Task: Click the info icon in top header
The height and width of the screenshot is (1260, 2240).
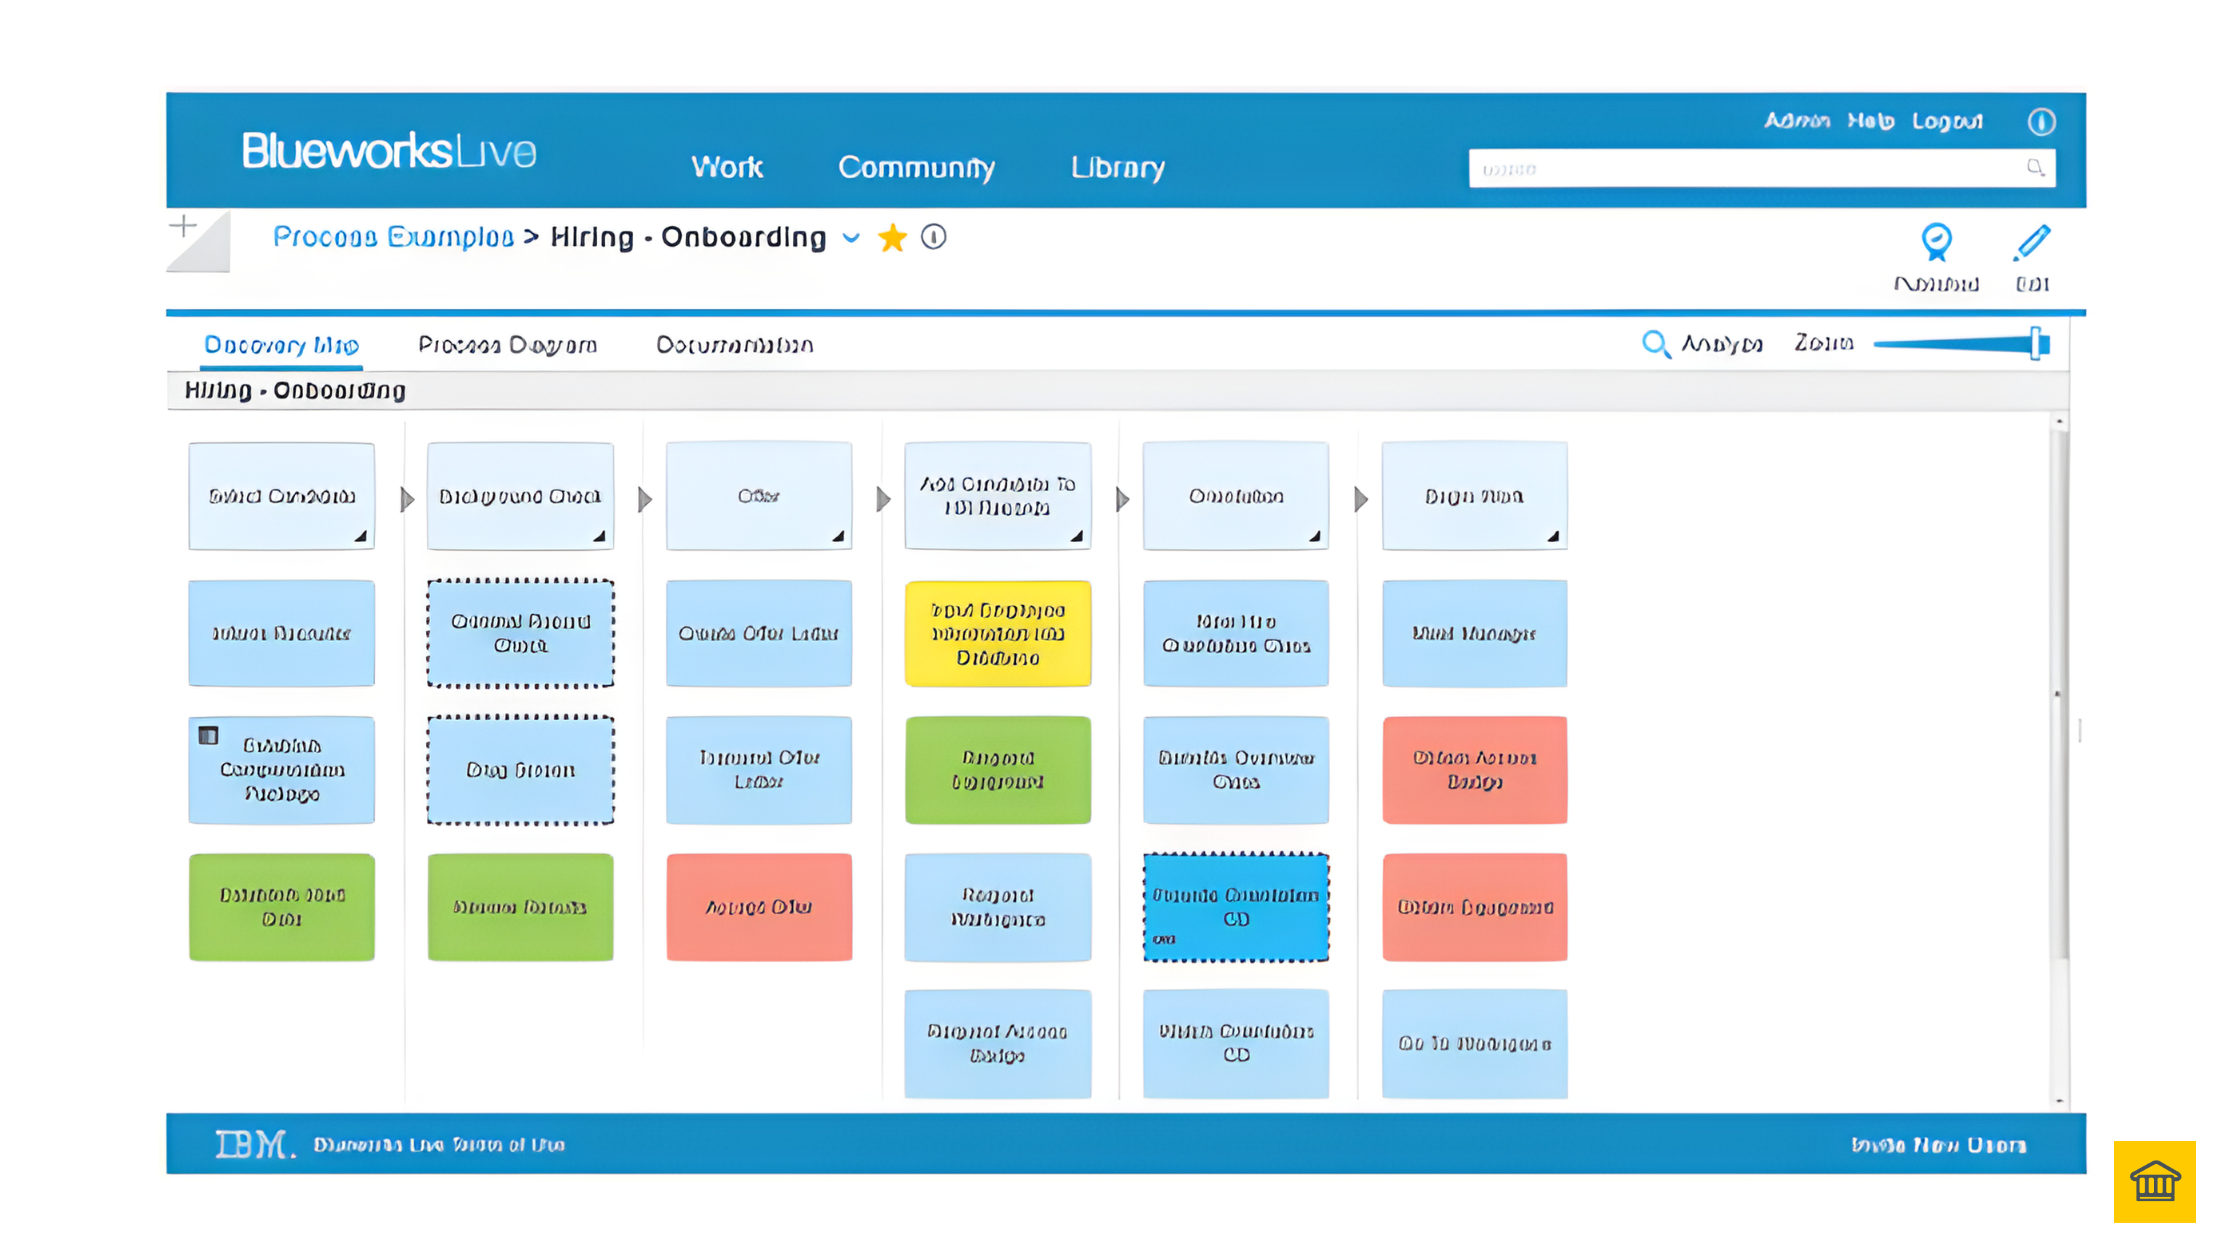Action: (2041, 122)
